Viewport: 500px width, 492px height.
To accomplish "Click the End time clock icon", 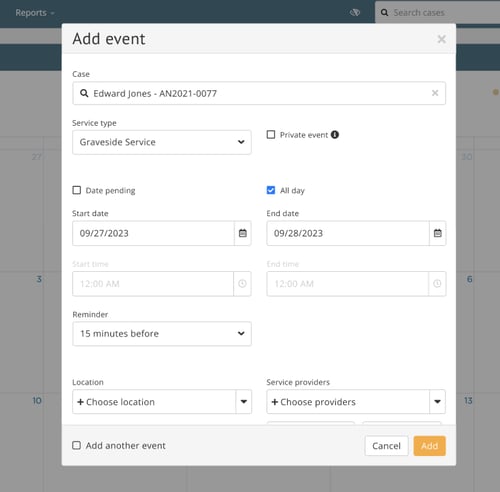I will point(437,284).
